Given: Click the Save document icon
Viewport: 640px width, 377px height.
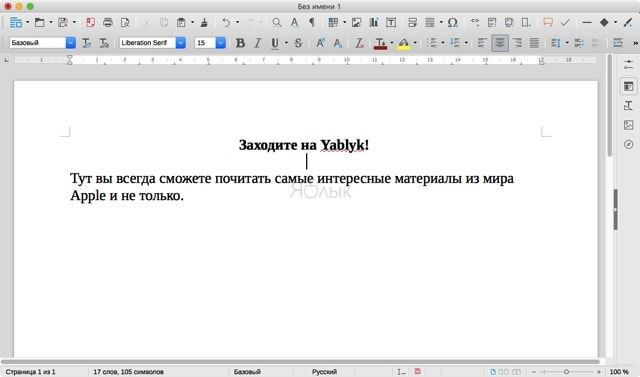Looking at the screenshot, I should coord(63,22).
